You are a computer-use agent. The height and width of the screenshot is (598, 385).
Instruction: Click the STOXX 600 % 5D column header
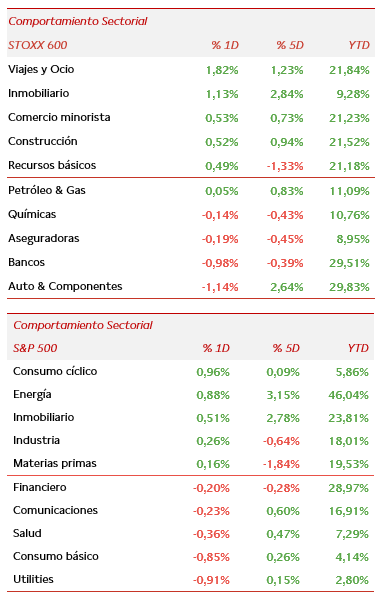tap(290, 45)
